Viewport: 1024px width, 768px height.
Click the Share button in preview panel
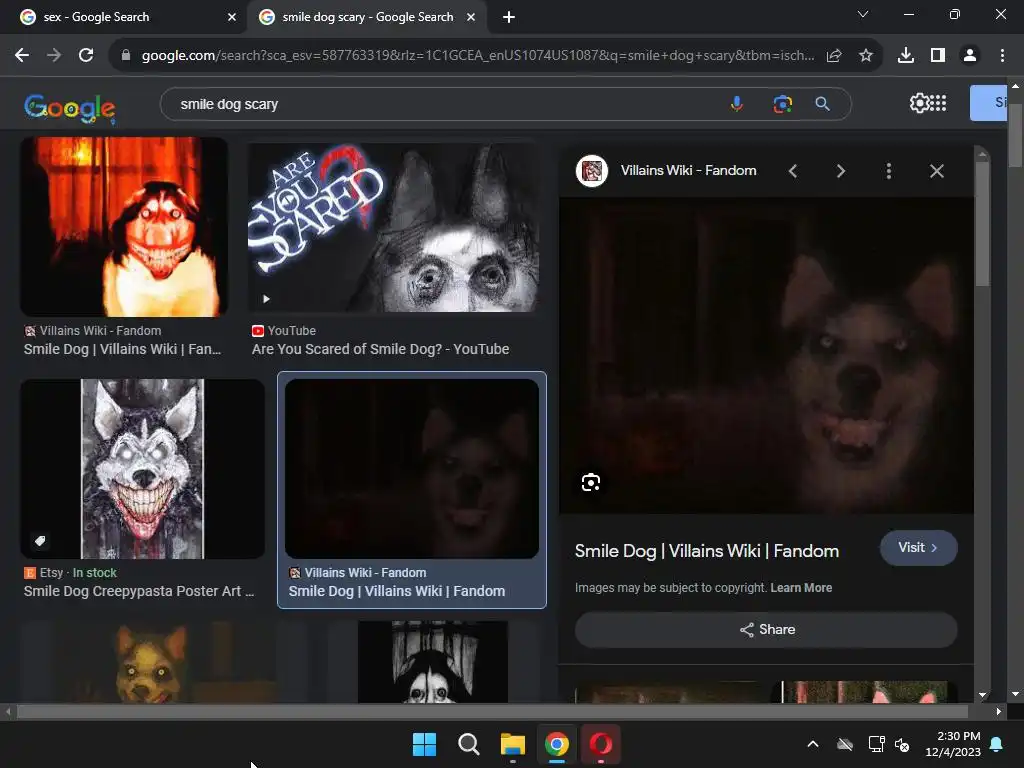coord(766,630)
